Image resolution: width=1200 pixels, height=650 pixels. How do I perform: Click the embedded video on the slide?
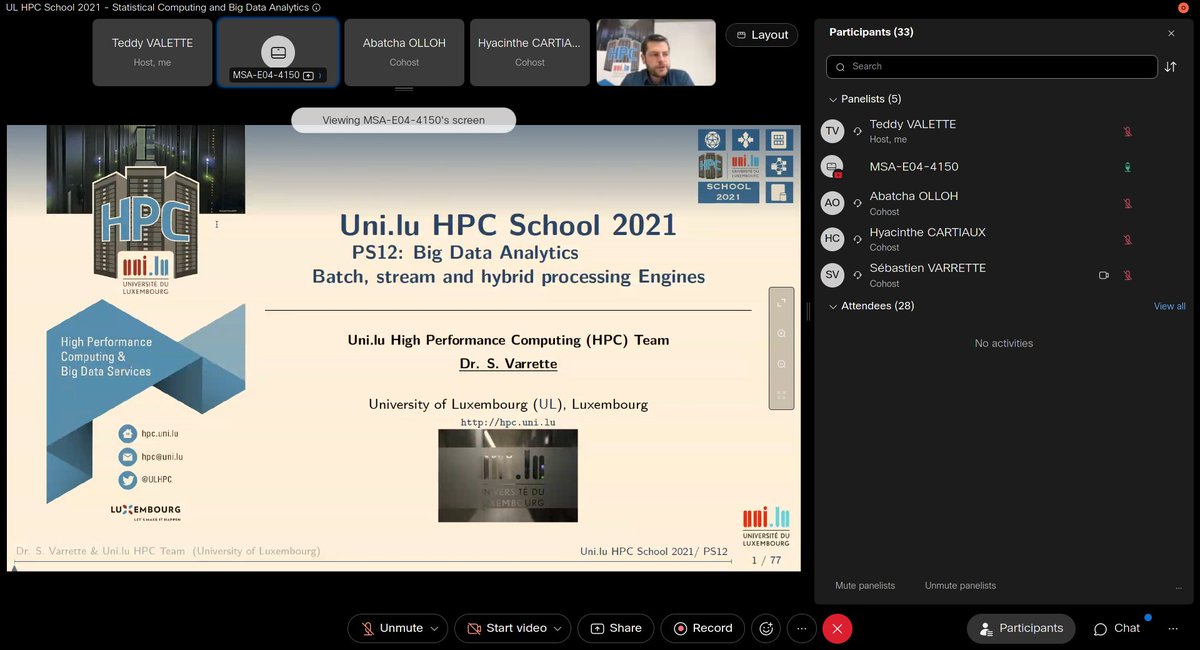[508, 475]
